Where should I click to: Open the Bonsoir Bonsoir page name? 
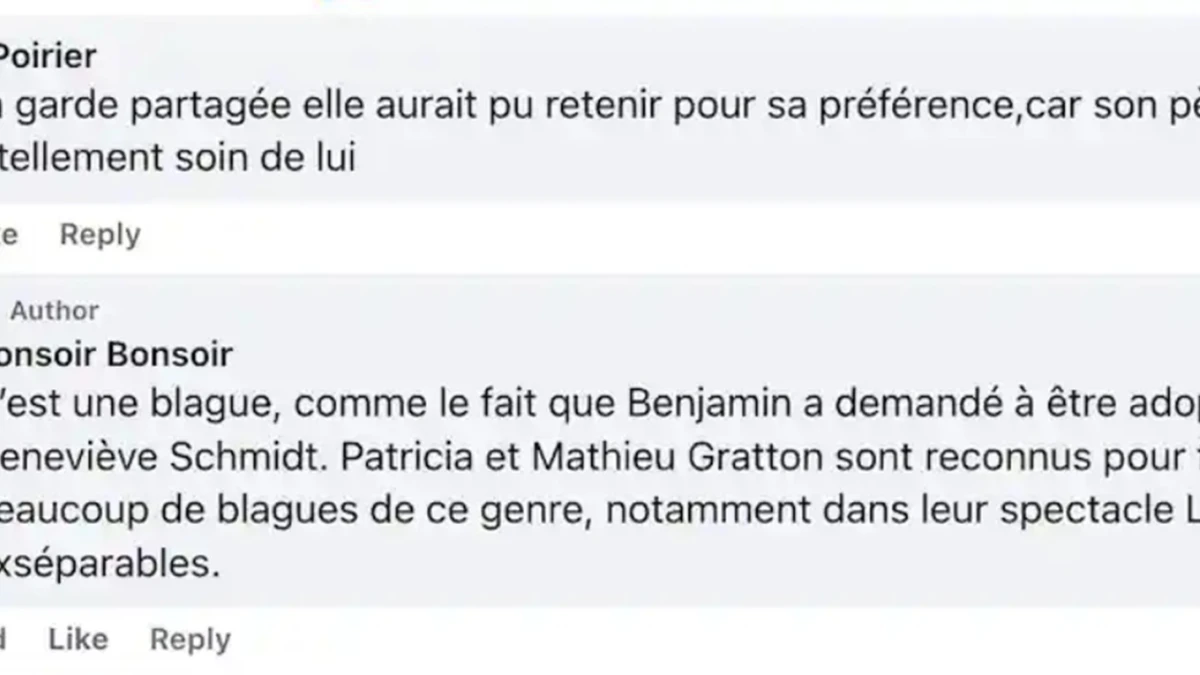pyautogui.click(x=115, y=354)
